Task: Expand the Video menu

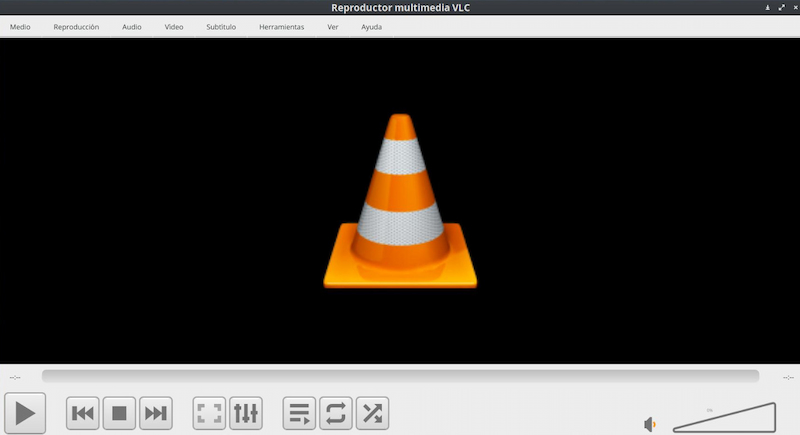Action: (x=174, y=27)
